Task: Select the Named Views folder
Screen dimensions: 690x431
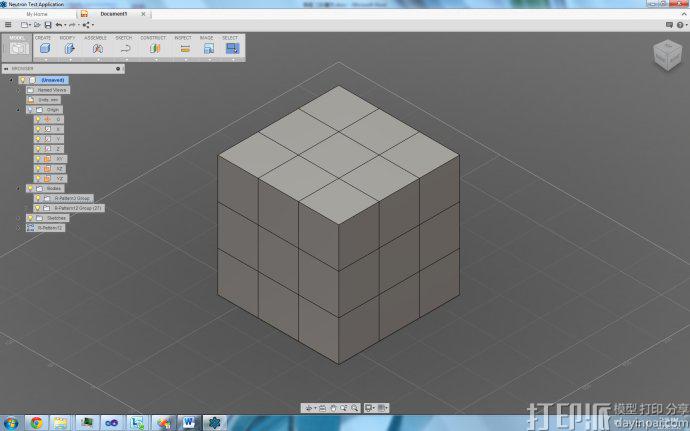Action: pyautogui.click(x=48, y=90)
